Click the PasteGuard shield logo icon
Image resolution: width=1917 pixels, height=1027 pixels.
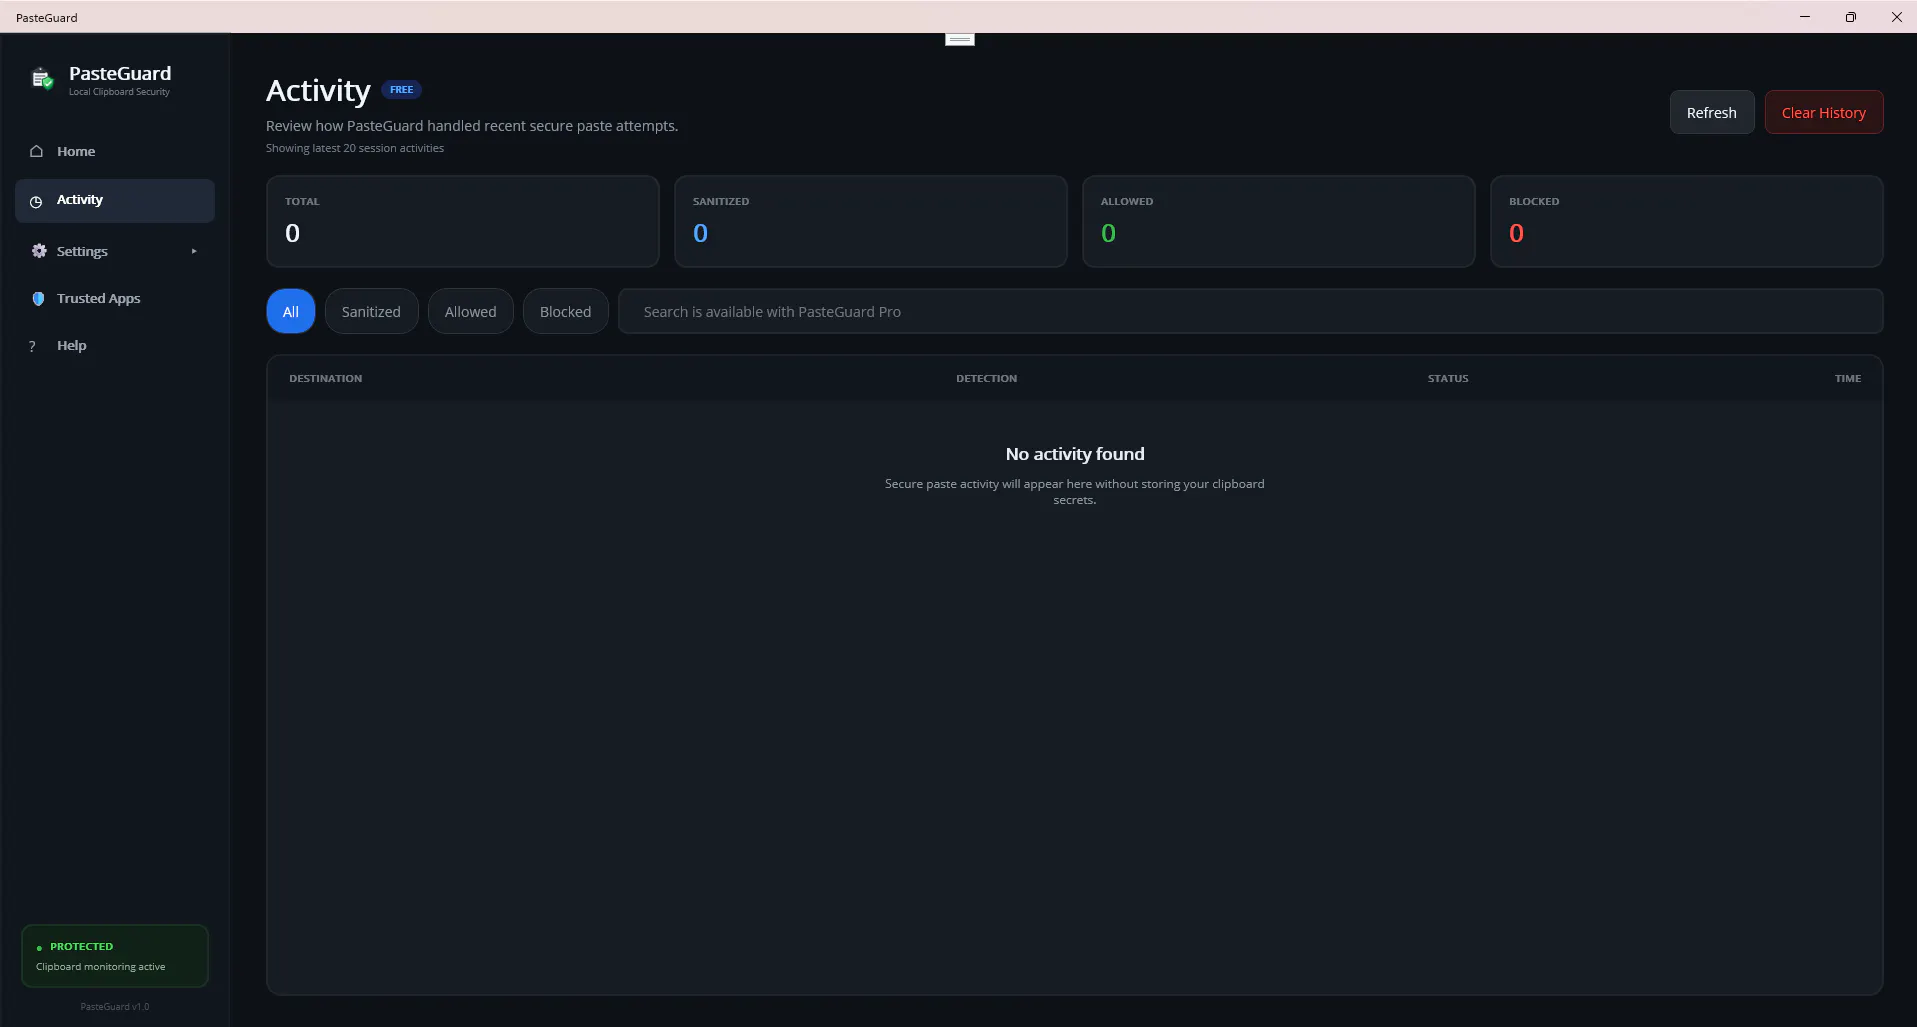[x=42, y=79]
